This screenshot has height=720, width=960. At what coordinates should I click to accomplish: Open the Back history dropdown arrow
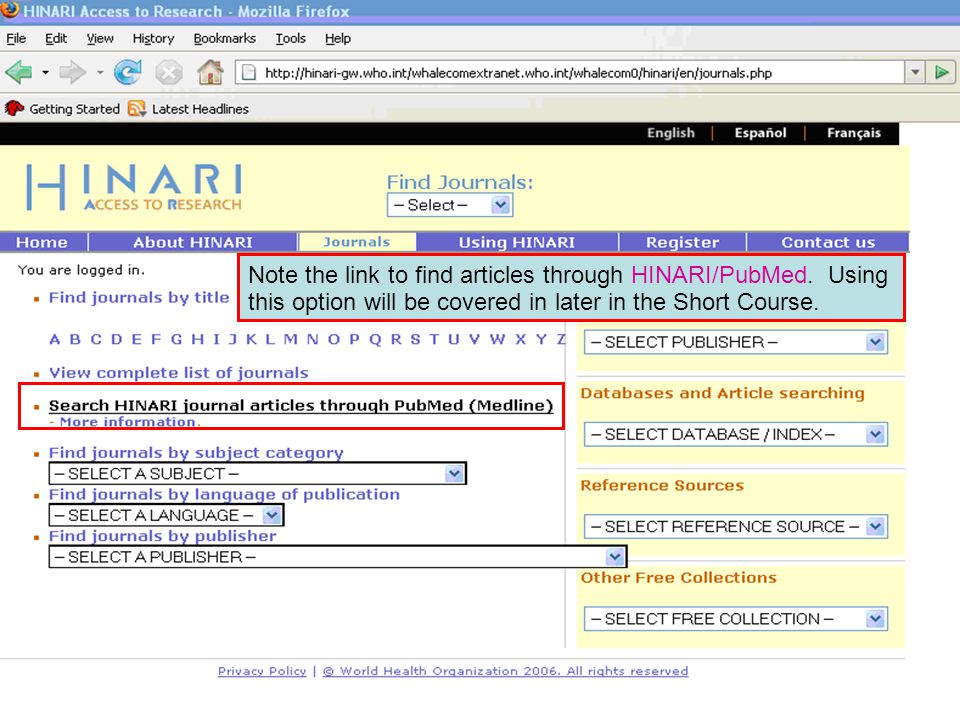(x=45, y=73)
